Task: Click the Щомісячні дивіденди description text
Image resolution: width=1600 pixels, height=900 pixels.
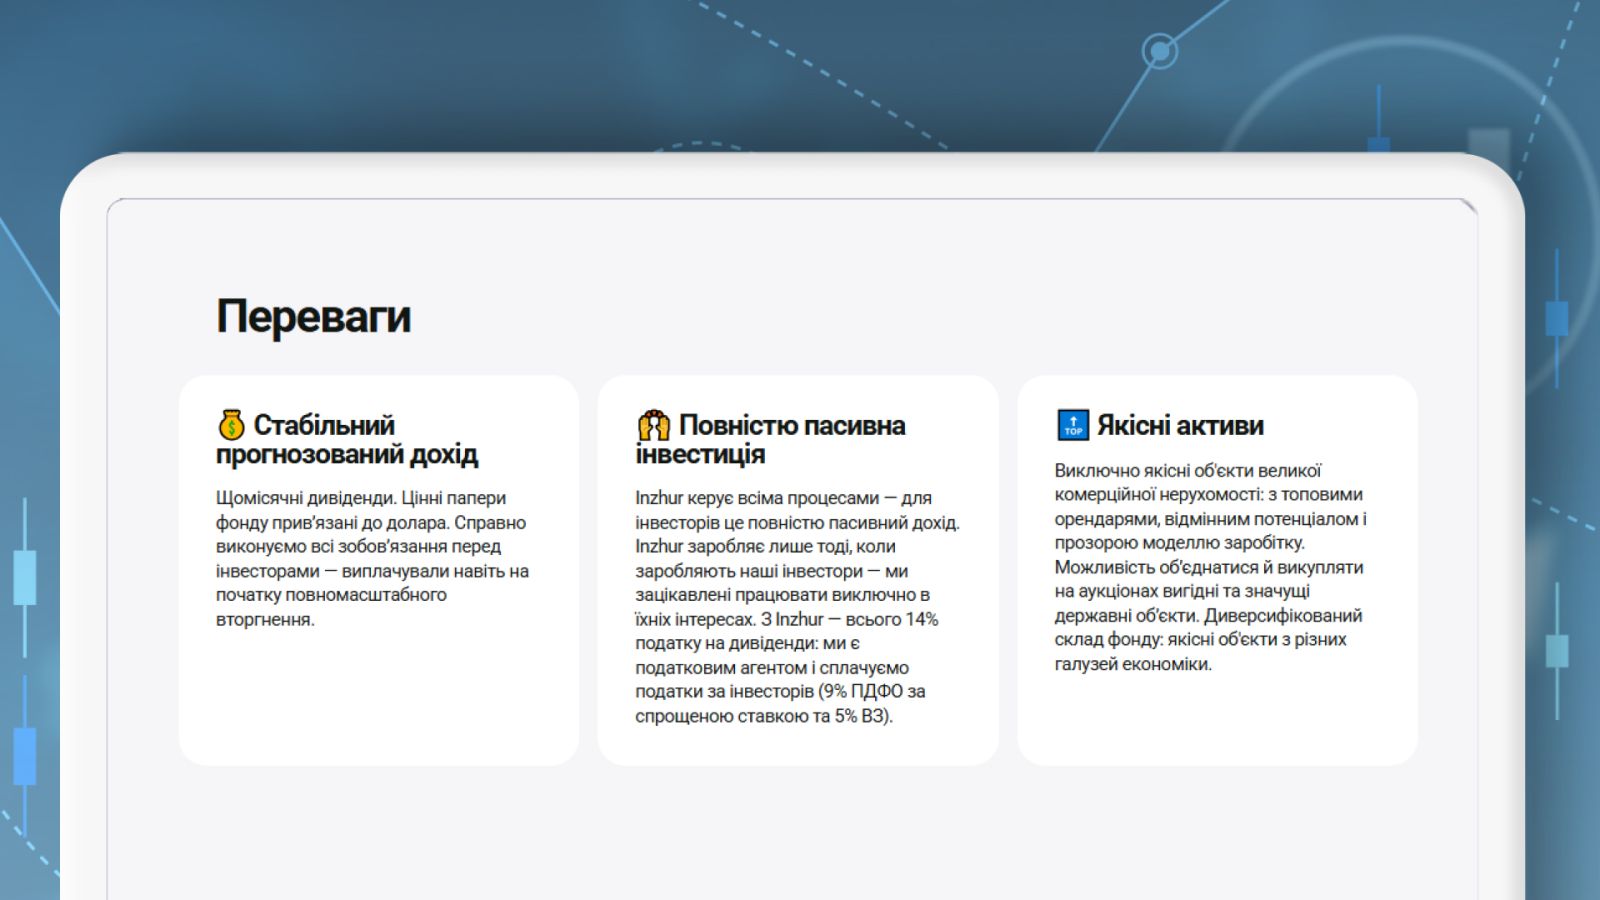Action: 372,558
